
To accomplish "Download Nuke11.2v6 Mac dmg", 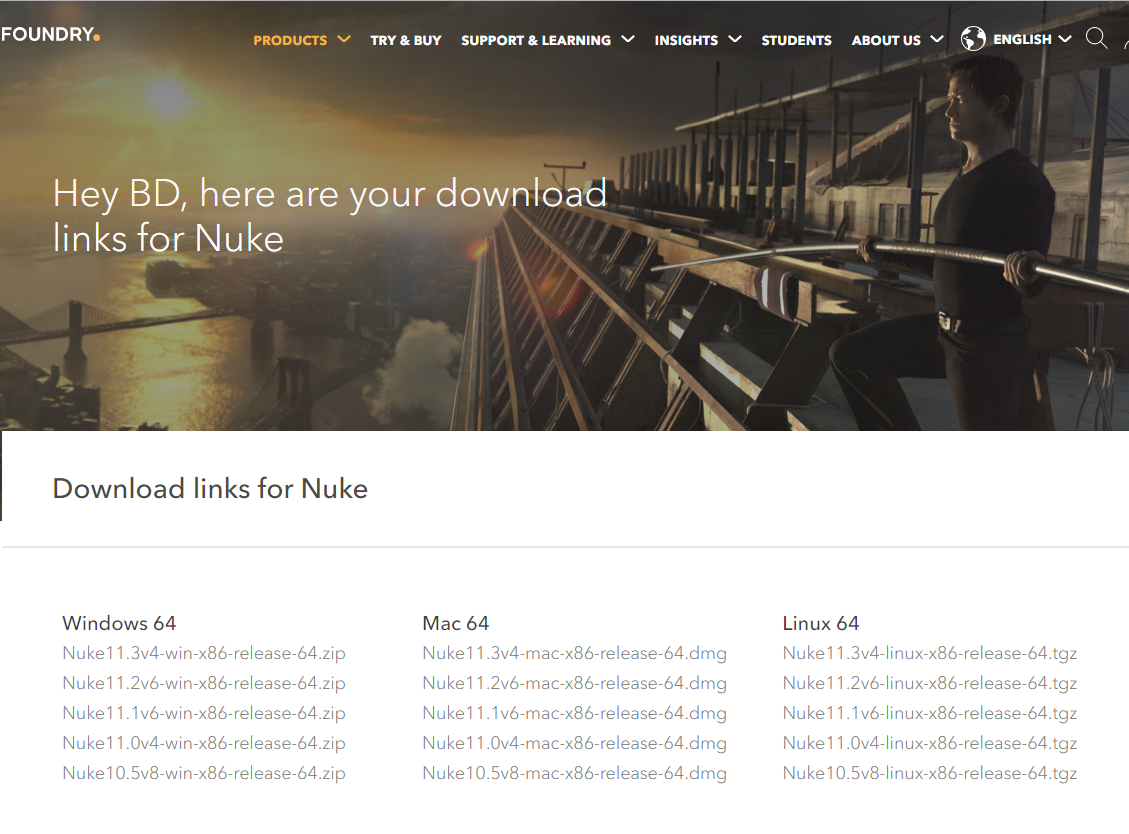I will 575,683.
